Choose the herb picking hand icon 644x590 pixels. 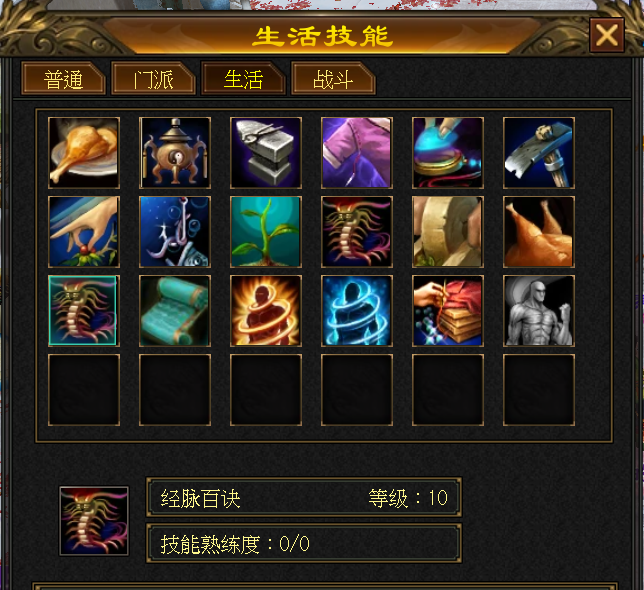(x=84, y=232)
